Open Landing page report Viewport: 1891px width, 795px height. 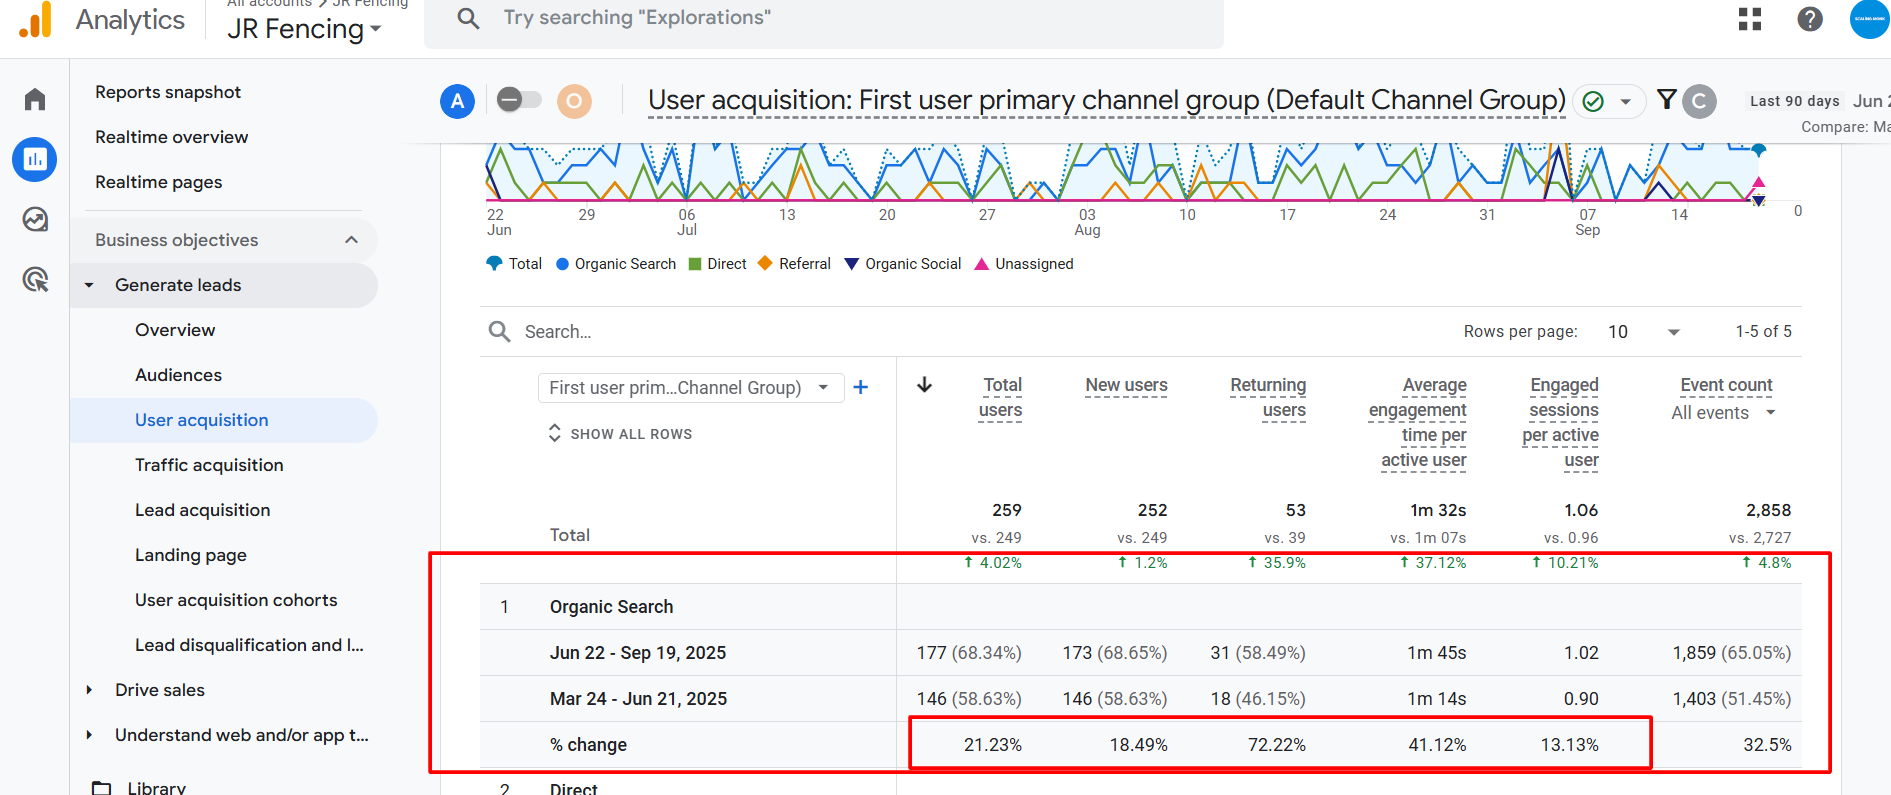[191, 555]
